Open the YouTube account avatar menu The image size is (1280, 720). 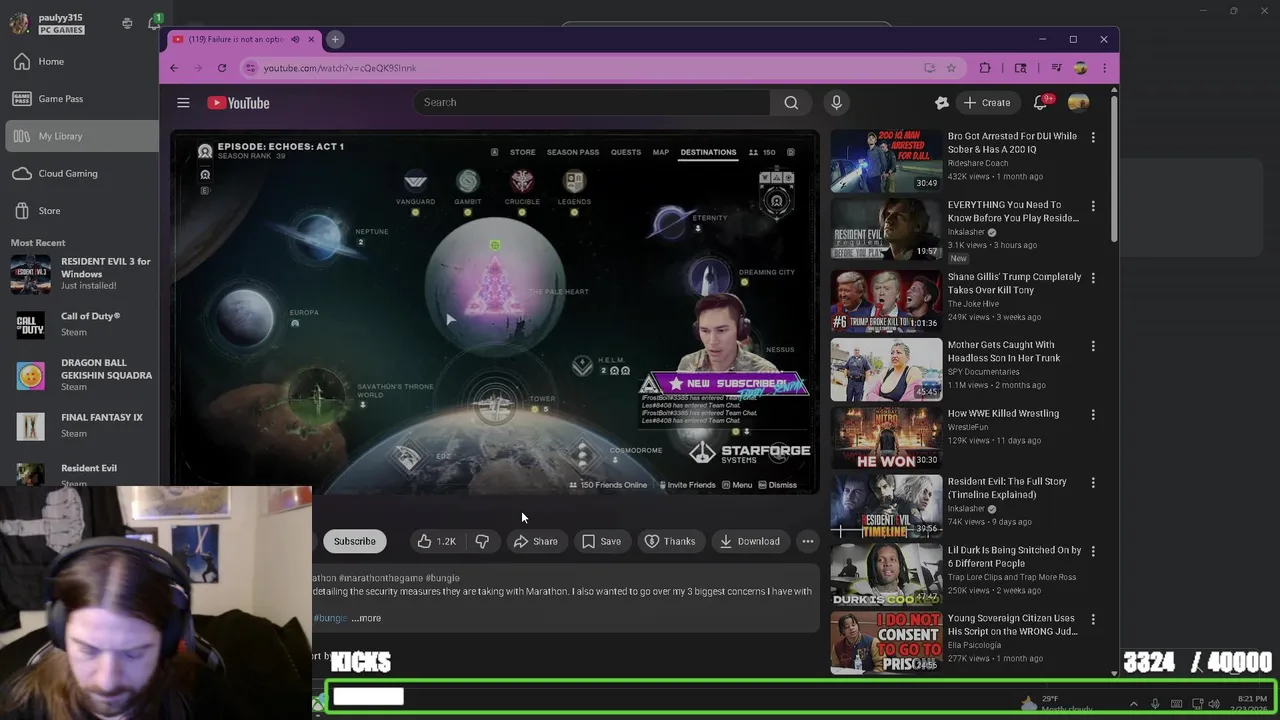pos(1078,102)
